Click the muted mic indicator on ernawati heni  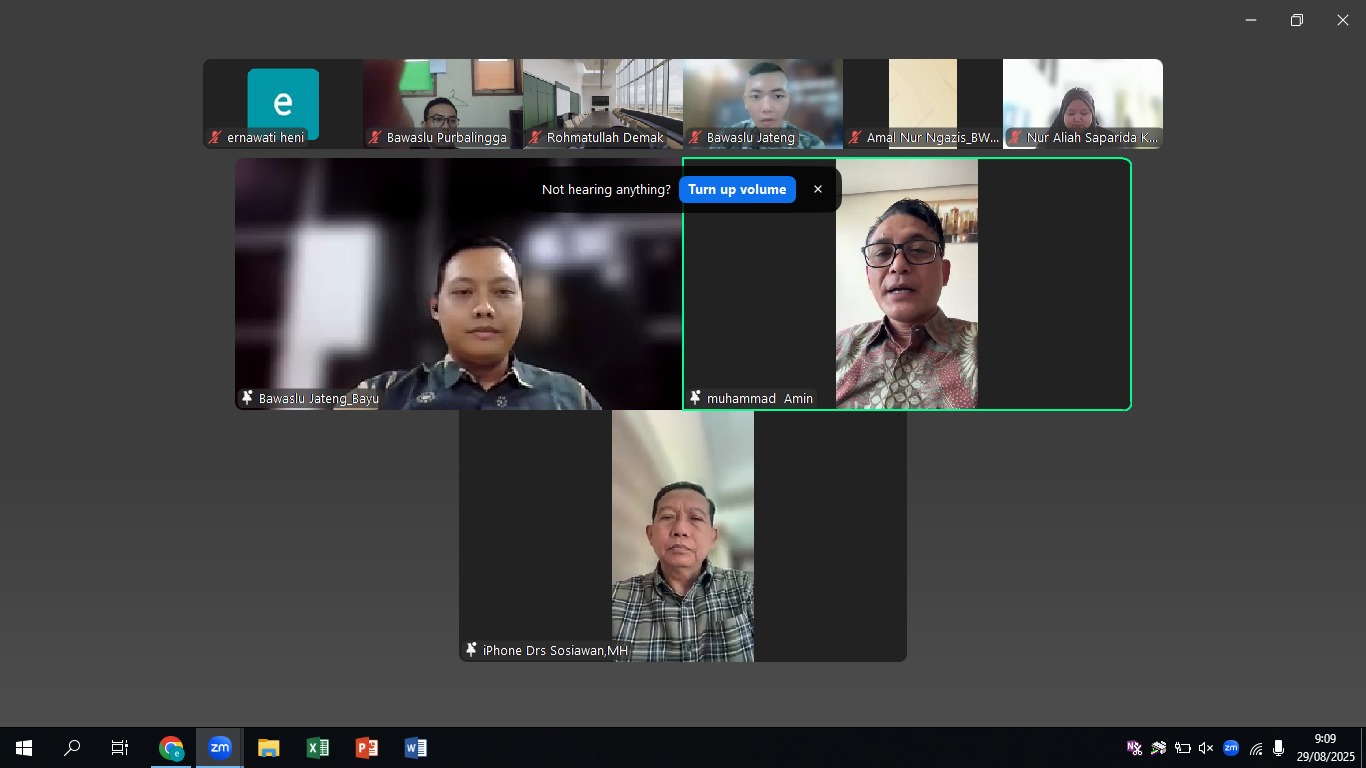click(x=214, y=139)
